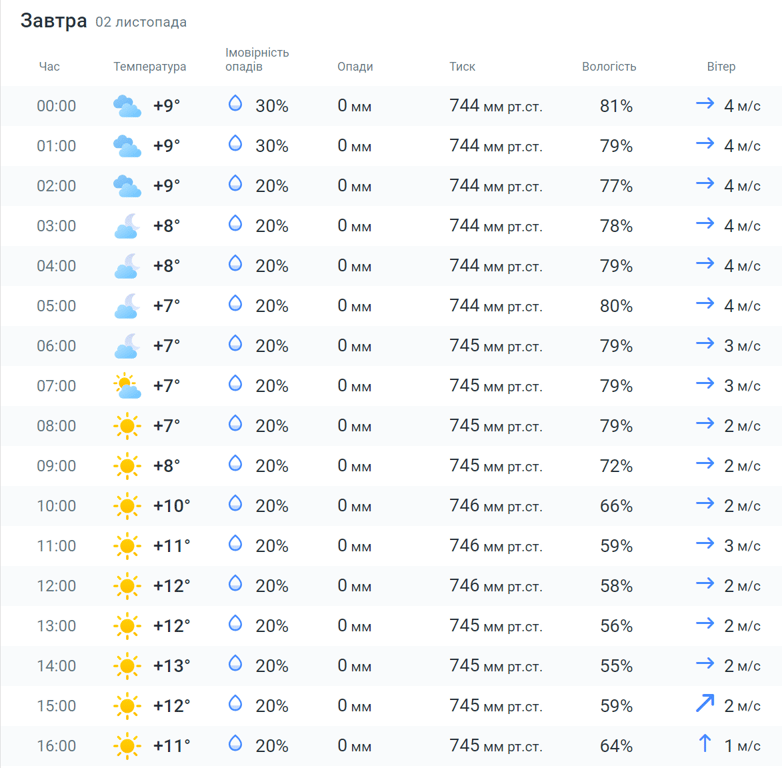Click the sun icon at 12:00
Image resolution: width=782 pixels, height=768 pixels.
click(x=126, y=586)
